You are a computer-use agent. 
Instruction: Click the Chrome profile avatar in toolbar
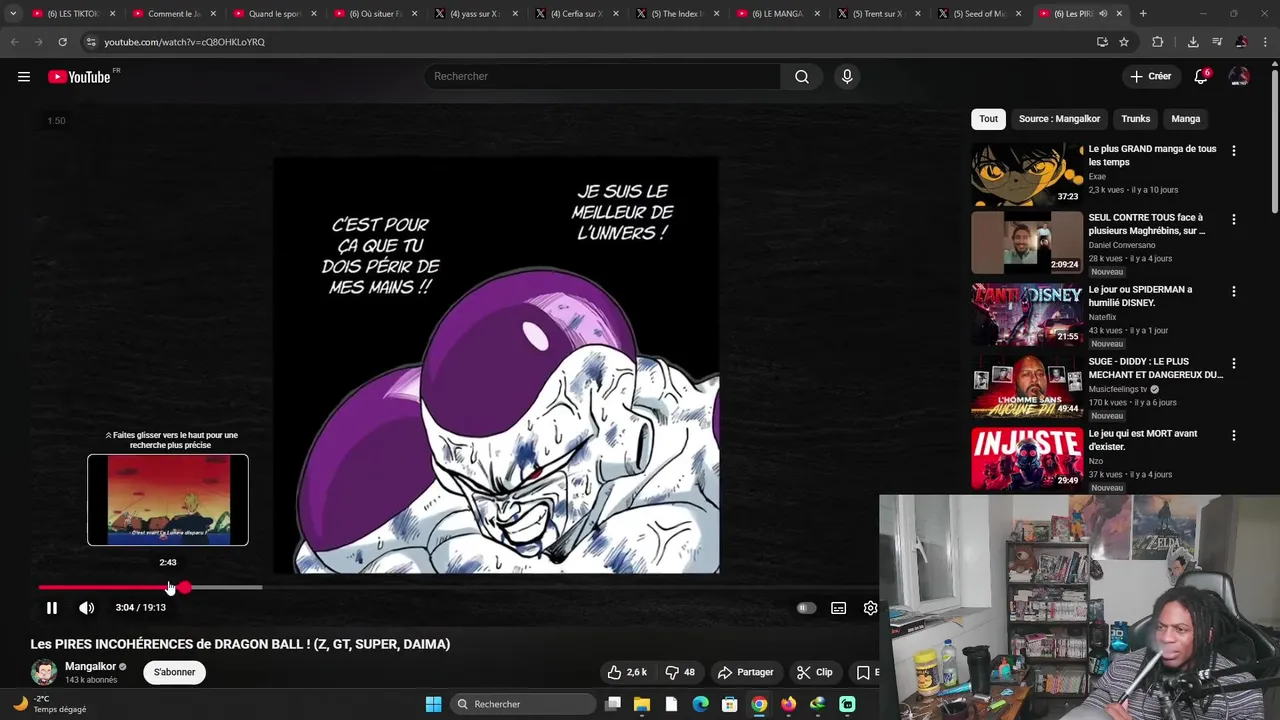tap(1241, 42)
